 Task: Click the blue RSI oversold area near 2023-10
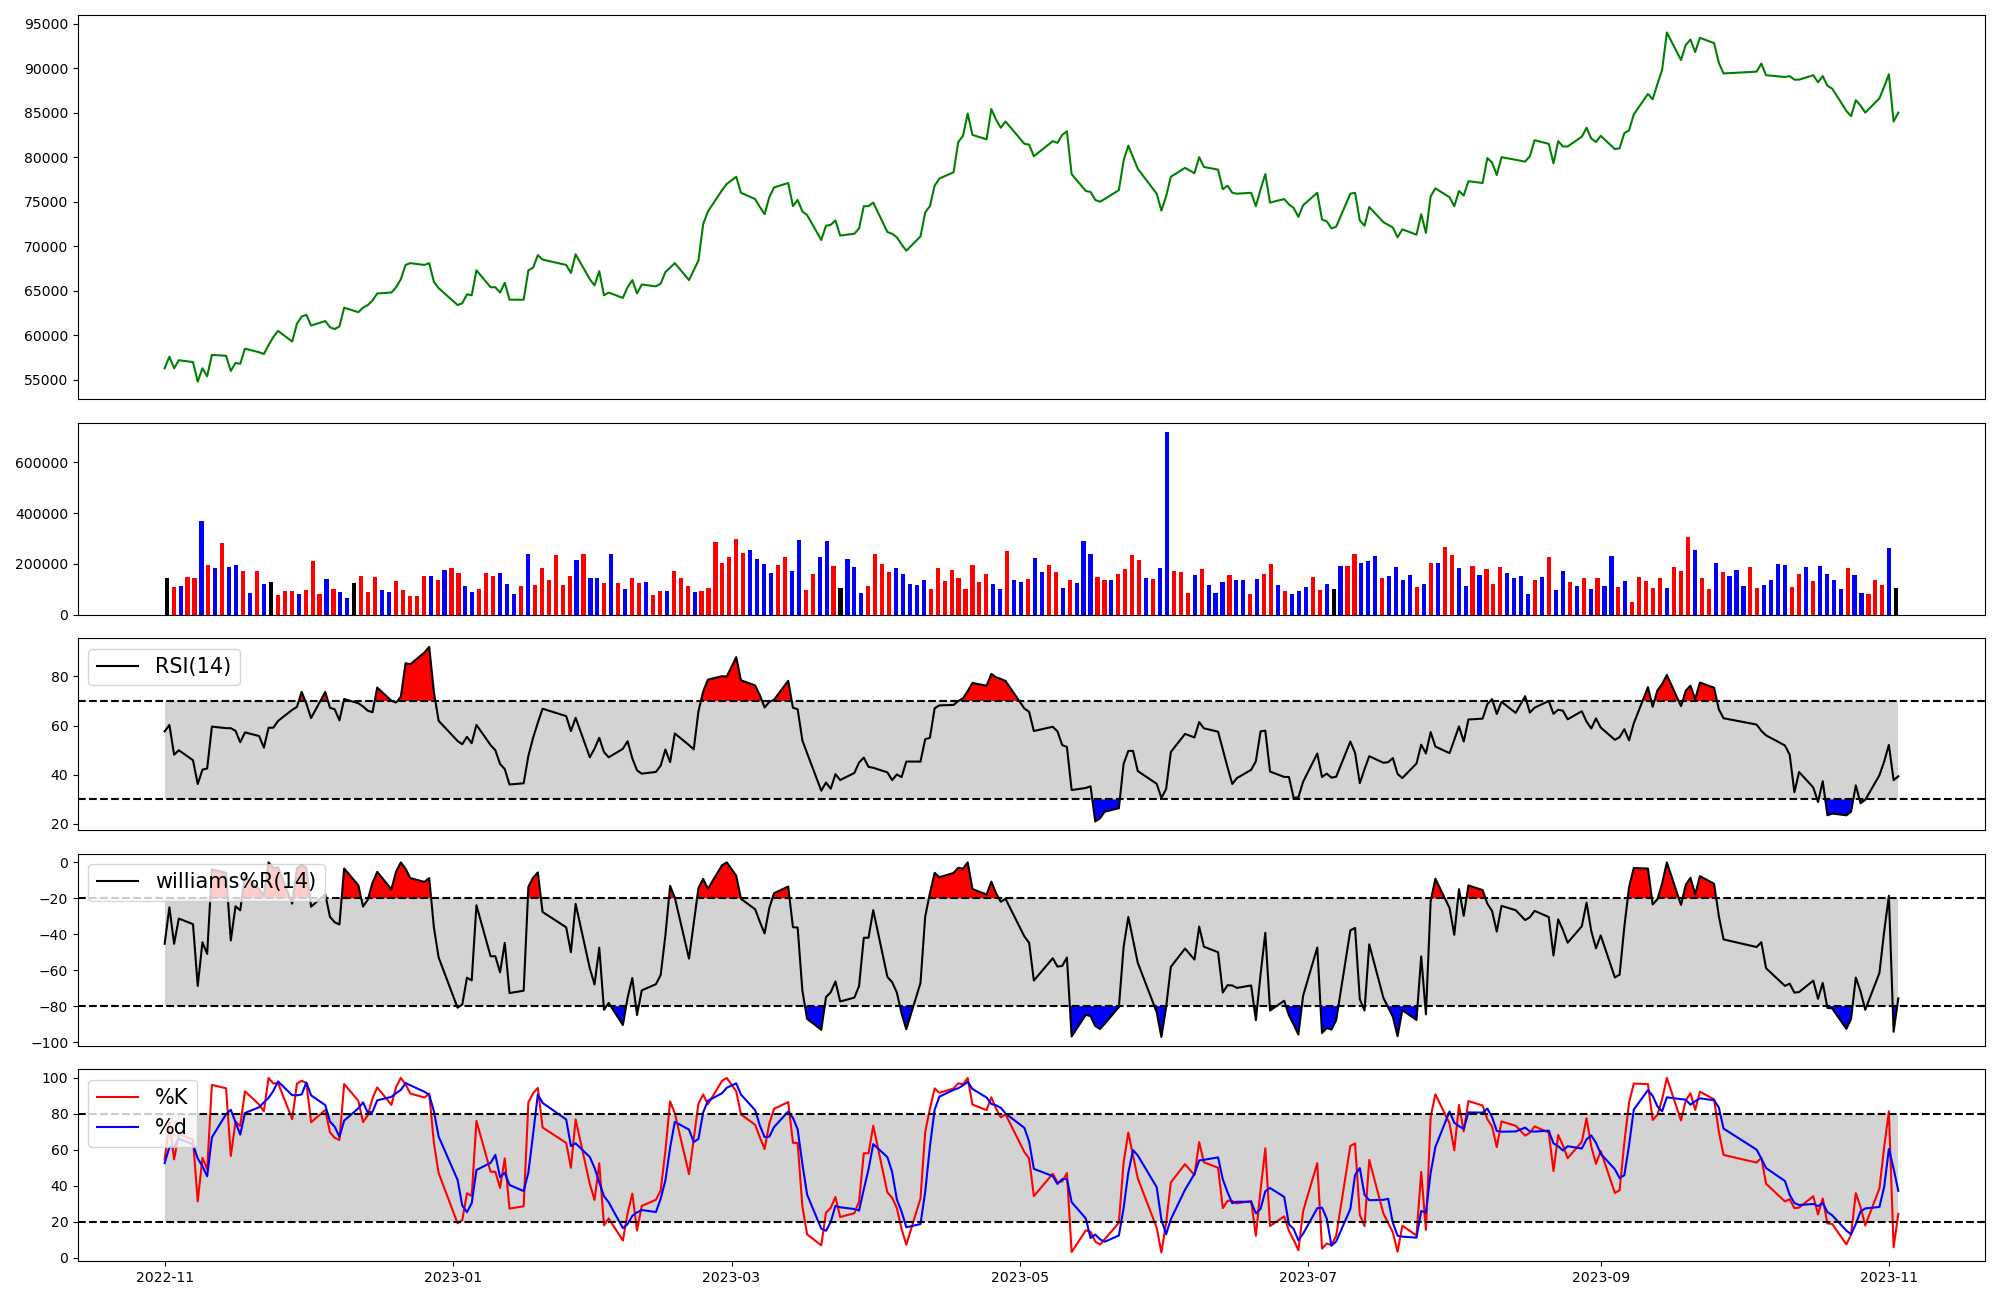tap(1838, 806)
